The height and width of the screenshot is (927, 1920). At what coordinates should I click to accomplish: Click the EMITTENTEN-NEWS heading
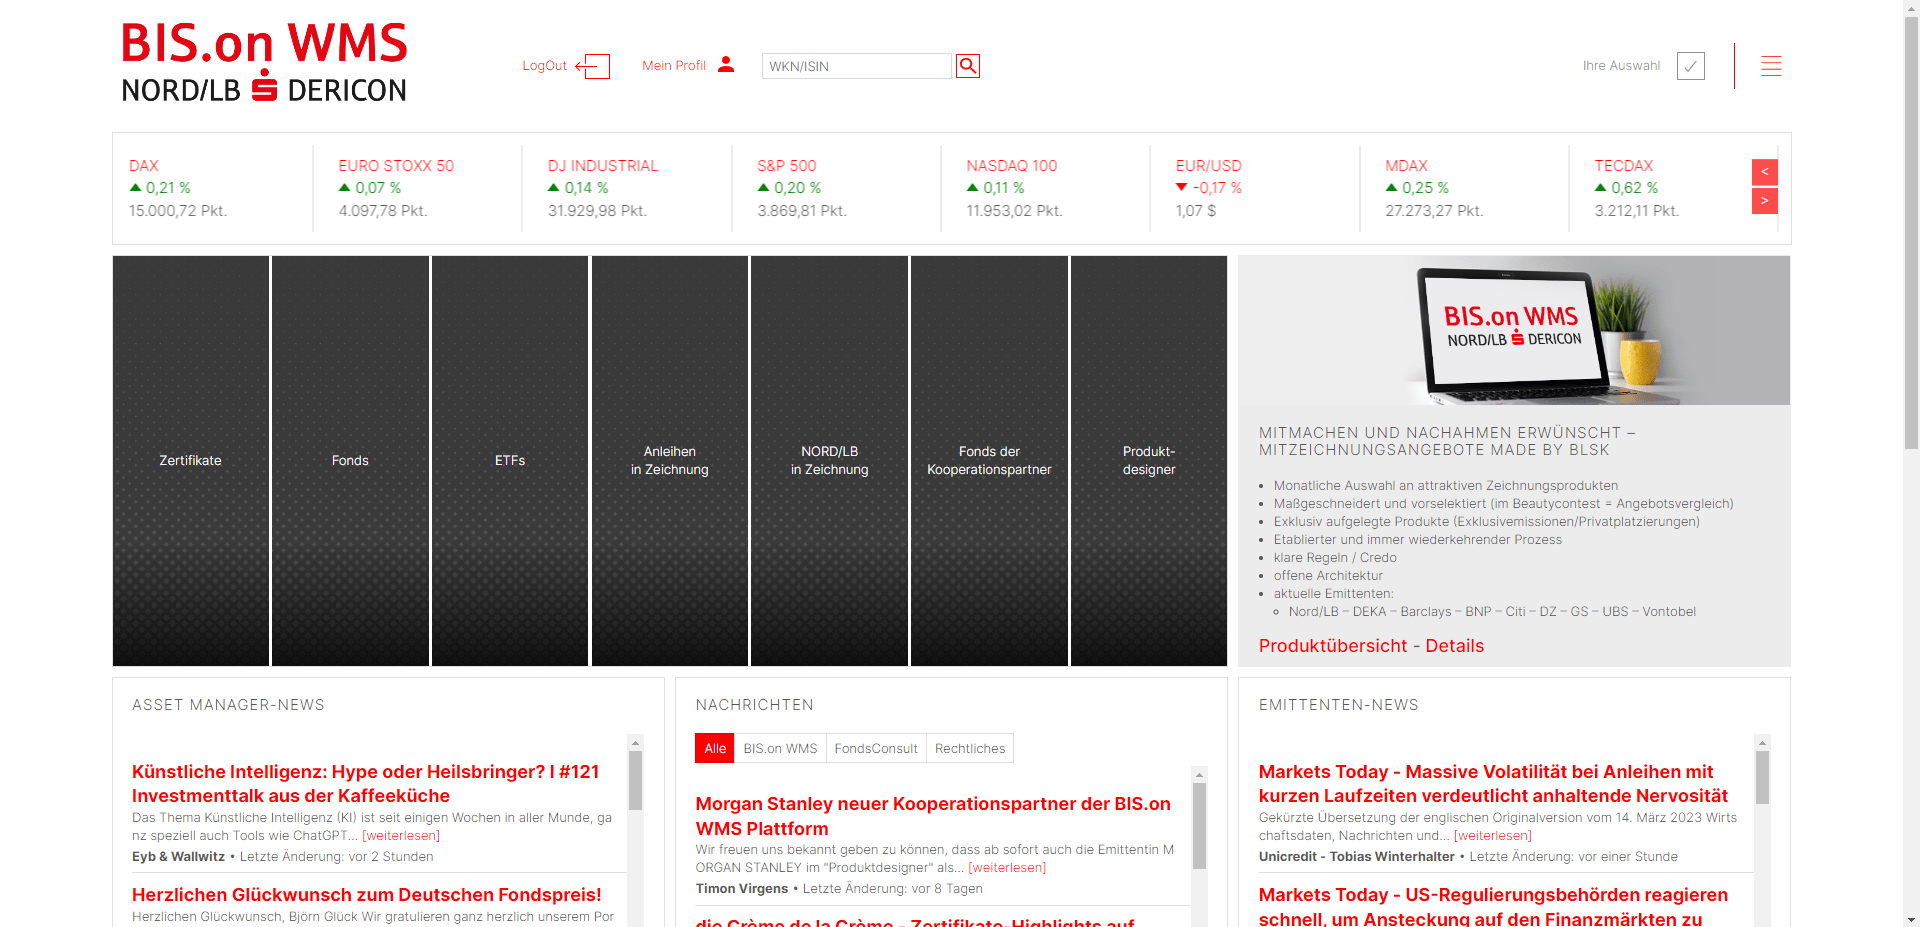(1338, 705)
